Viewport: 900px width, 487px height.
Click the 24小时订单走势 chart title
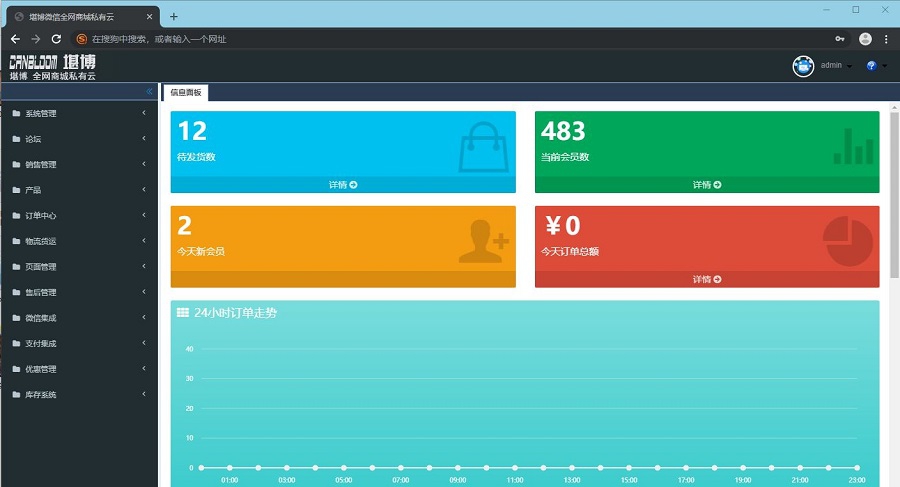[x=235, y=313]
